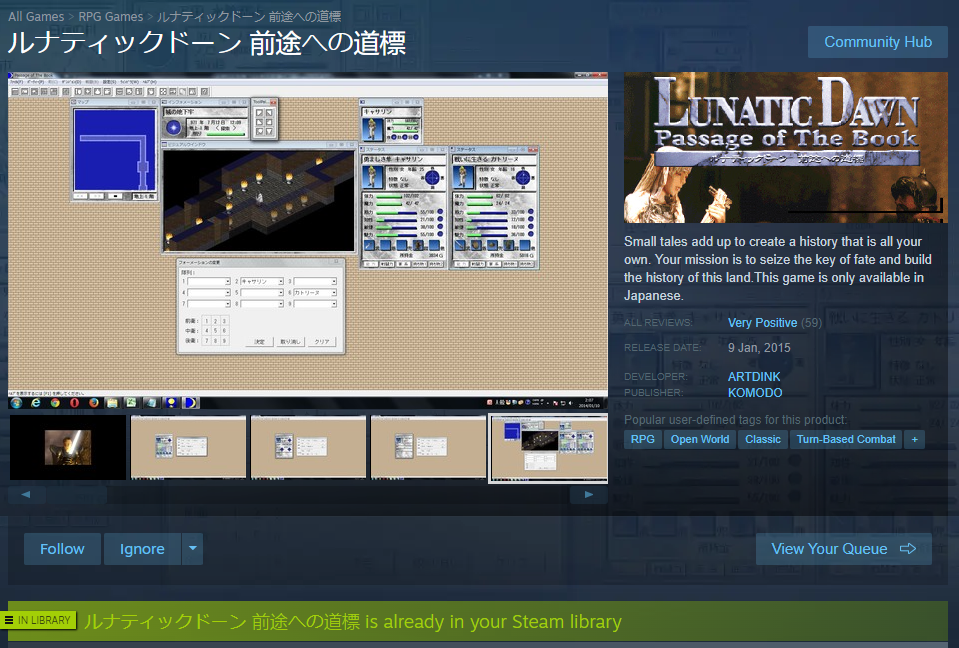Click the Lunatic Dawn header image
This screenshot has height=648, width=959.
[x=786, y=147]
